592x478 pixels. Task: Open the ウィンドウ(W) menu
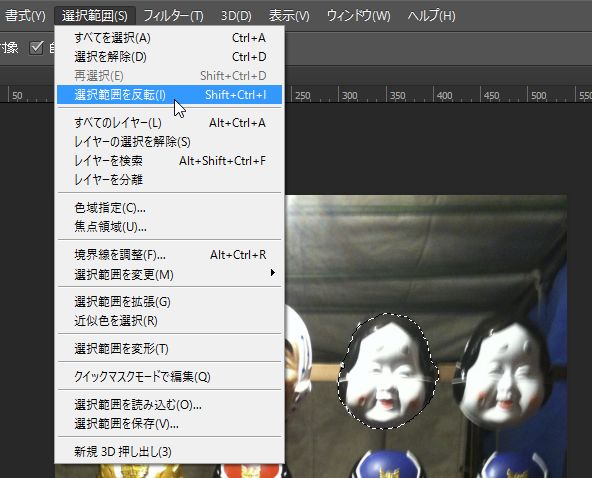pos(358,15)
